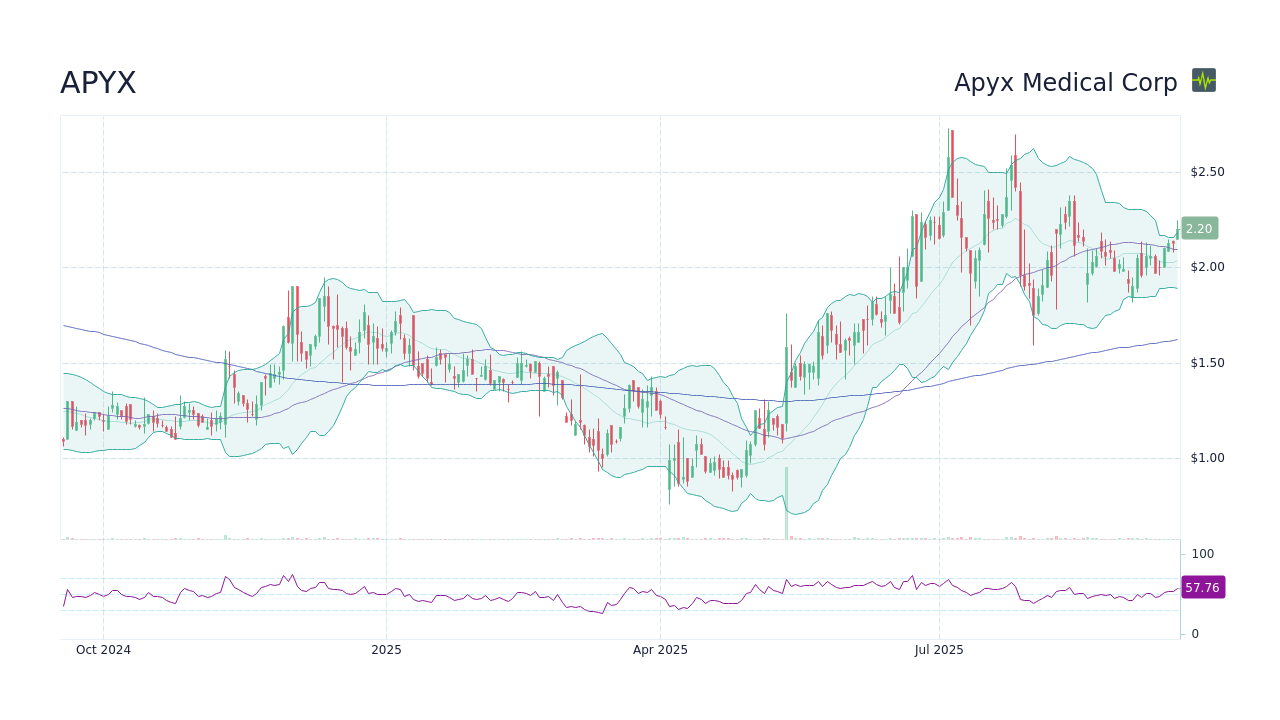Select the $1.50 price level label
Image resolution: width=1280 pixels, height=720 pixels.
click(x=1209, y=362)
